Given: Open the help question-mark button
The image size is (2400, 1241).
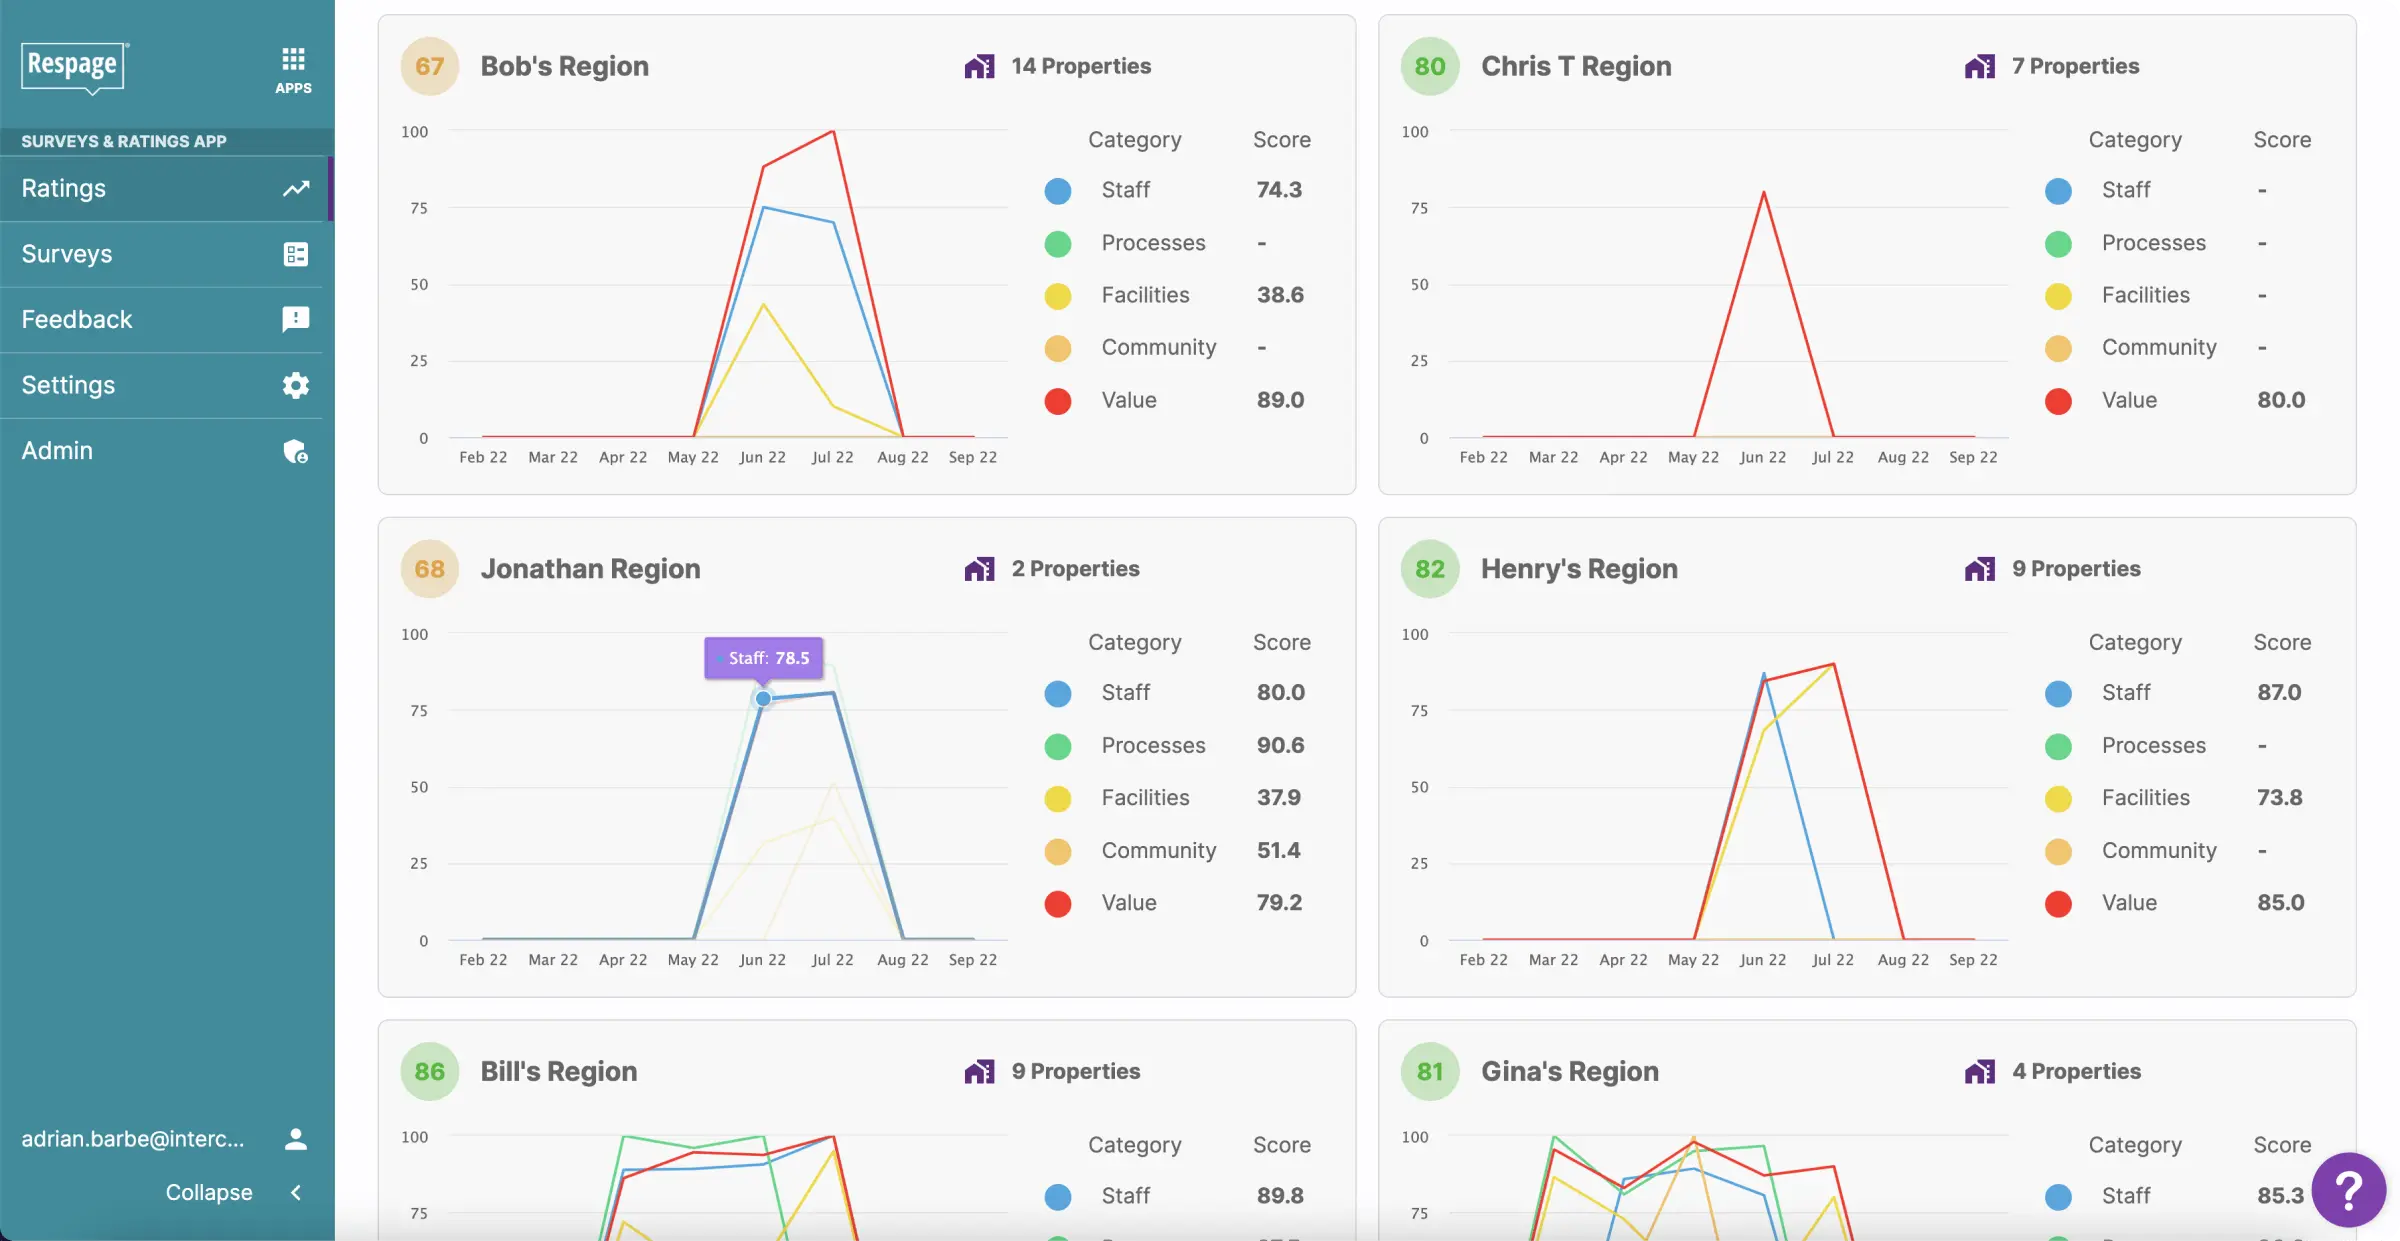Looking at the screenshot, I should tap(2349, 1190).
